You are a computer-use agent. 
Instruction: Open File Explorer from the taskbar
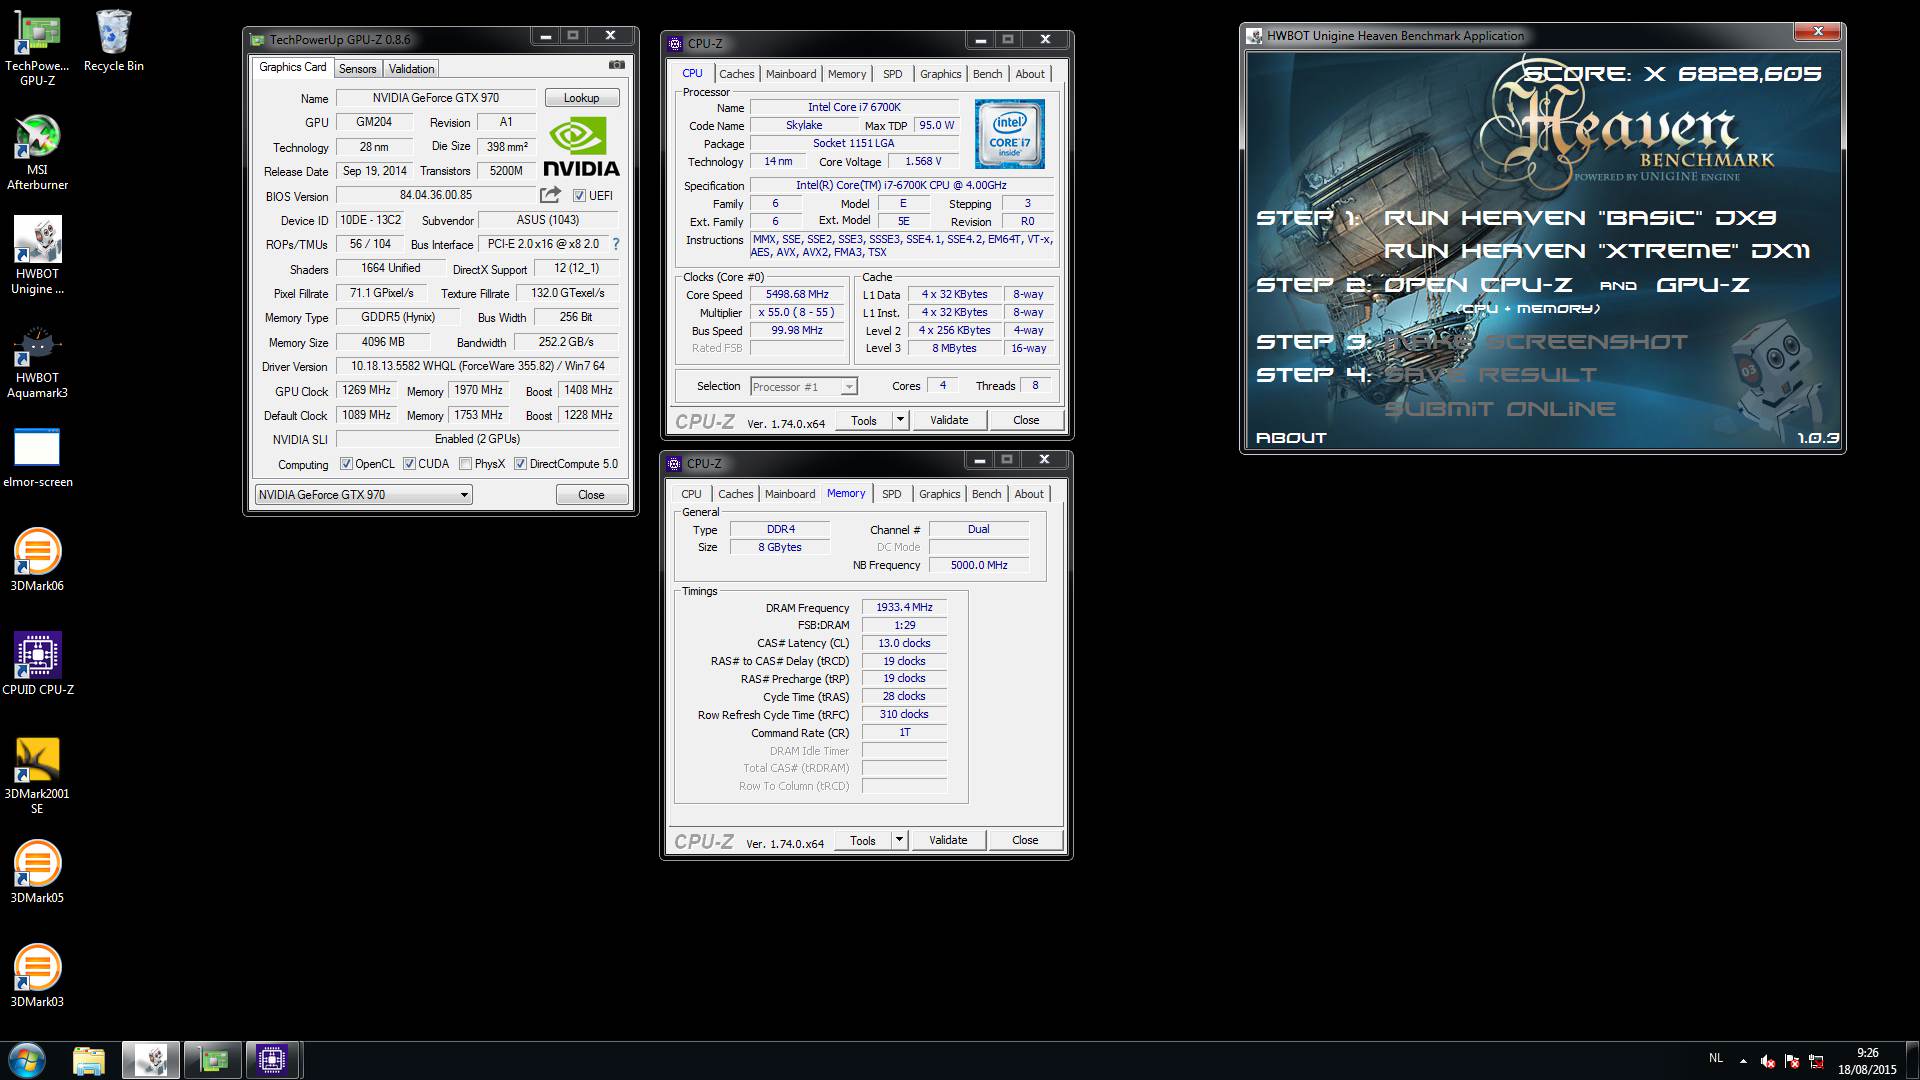89,1060
